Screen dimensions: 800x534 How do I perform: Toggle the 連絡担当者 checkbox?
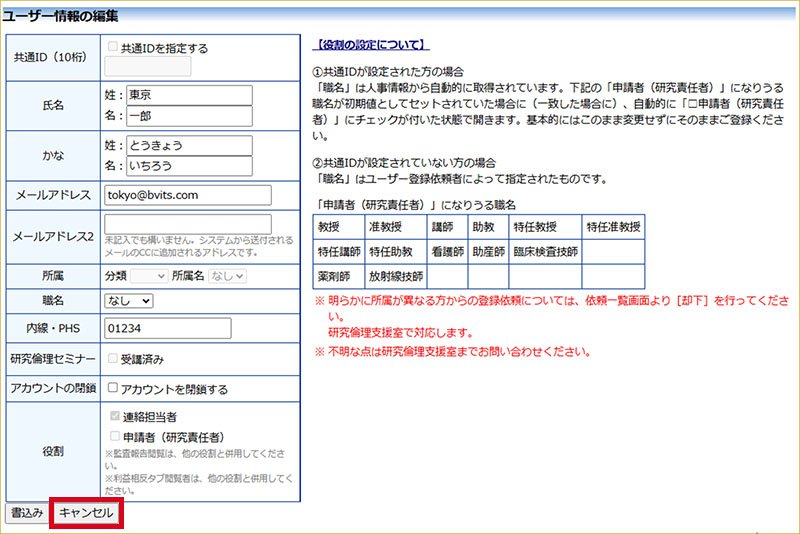pos(115,416)
